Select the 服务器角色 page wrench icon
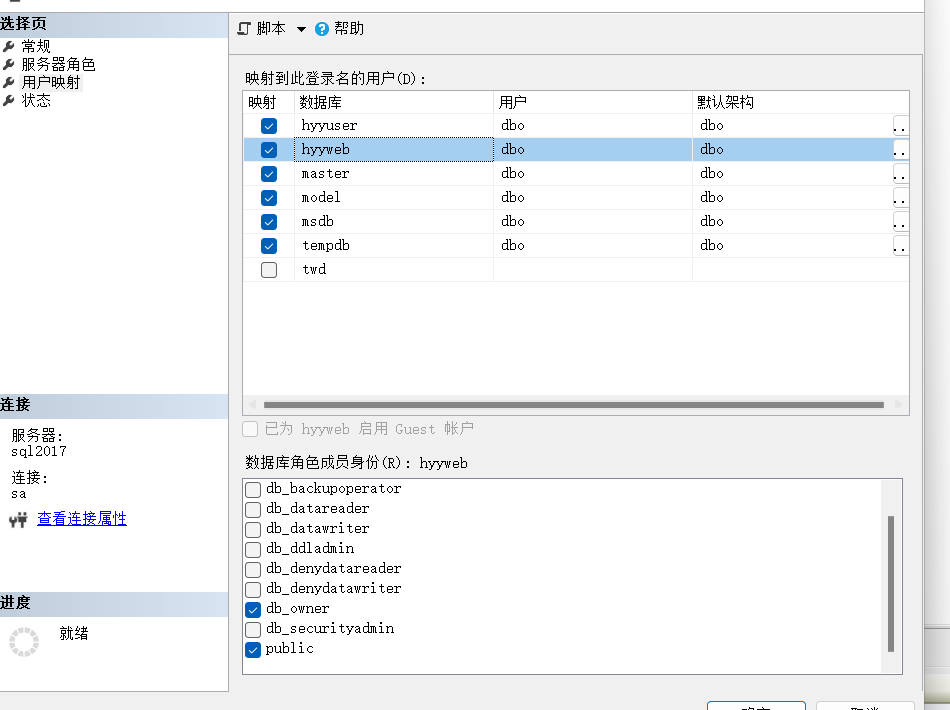Image resolution: width=950 pixels, height=710 pixels. [9, 65]
